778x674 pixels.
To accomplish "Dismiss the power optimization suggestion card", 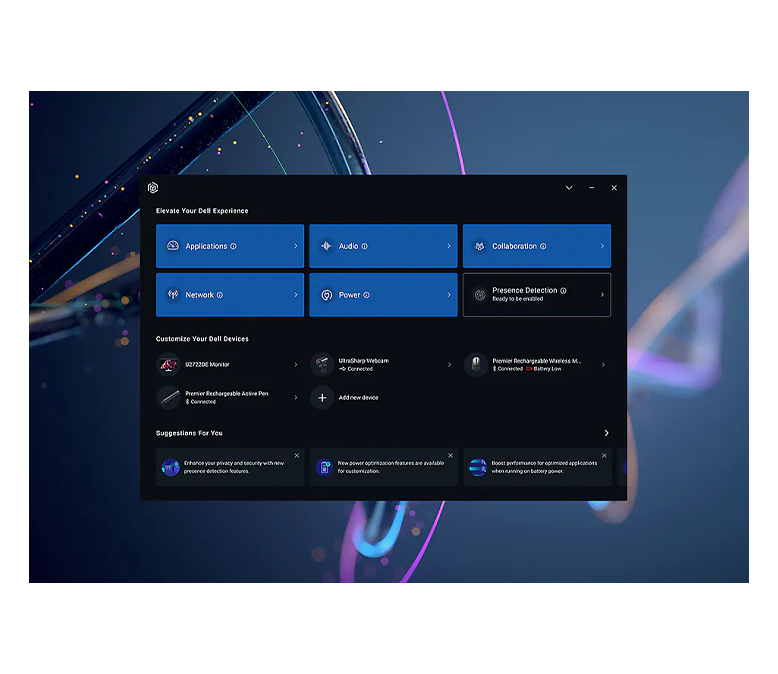I will 450,456.
